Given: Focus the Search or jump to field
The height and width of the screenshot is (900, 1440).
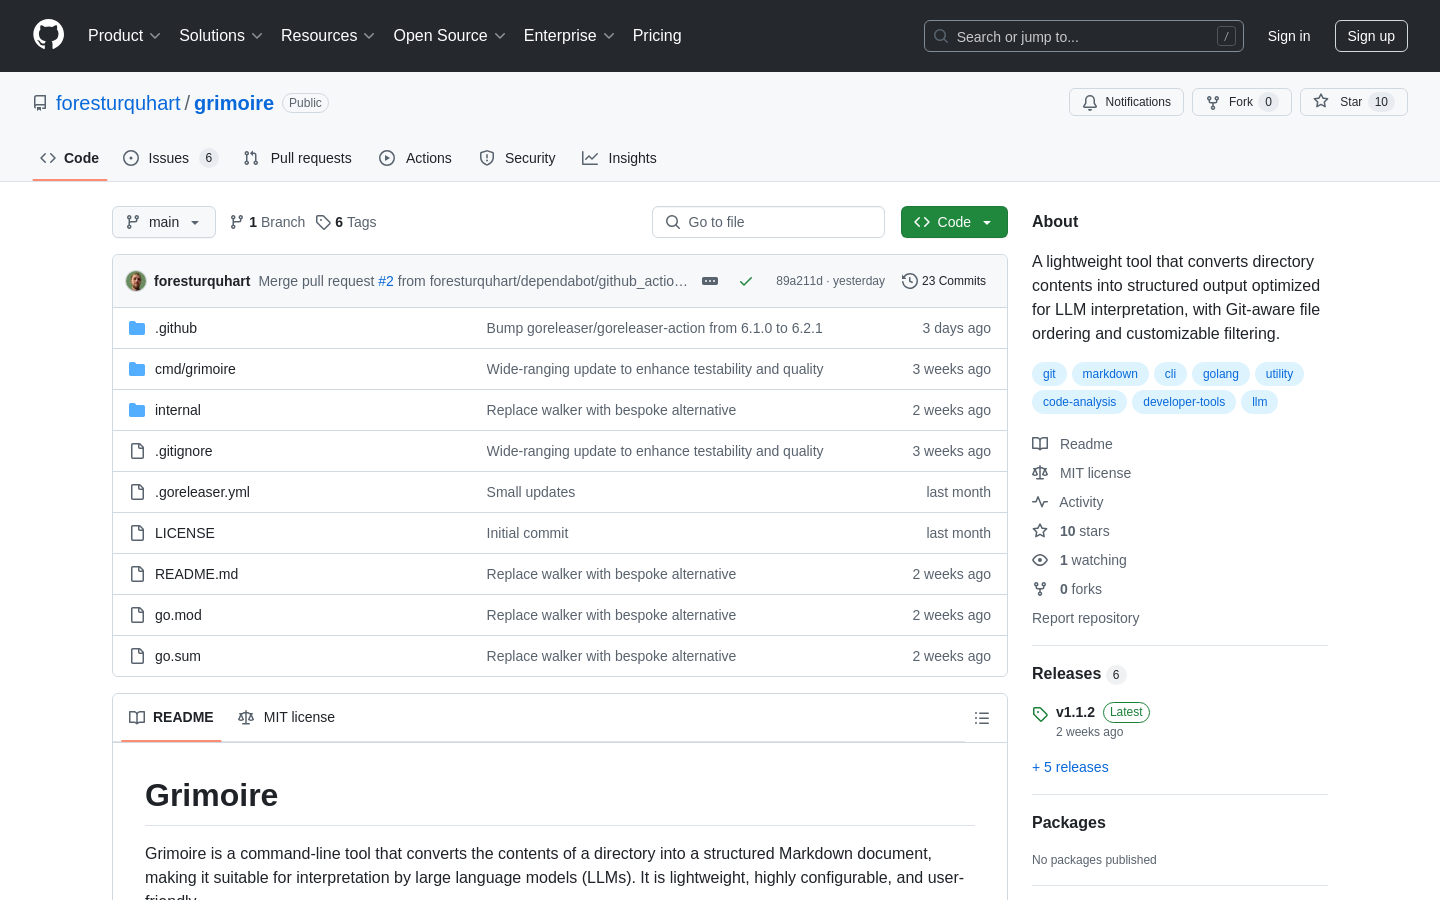Looking at the screenshot, I should 1084,36.
